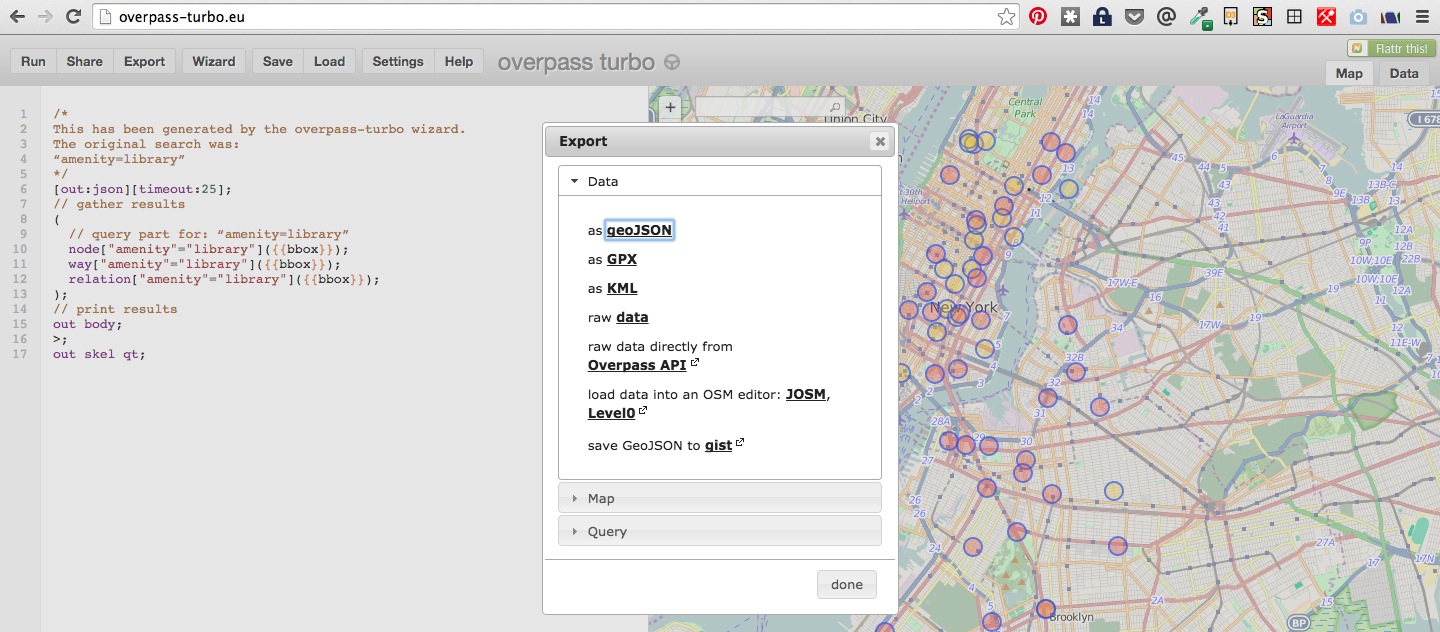Open the Pocket extension icon
The image size is (1440, 632).
coord(1133,17)
